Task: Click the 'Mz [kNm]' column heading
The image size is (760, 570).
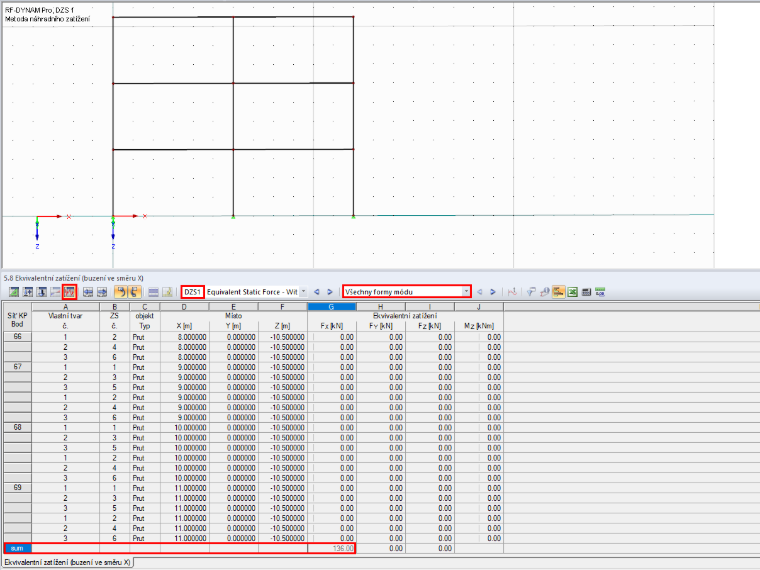Action: pyautogui.click(x=478, y=326)
